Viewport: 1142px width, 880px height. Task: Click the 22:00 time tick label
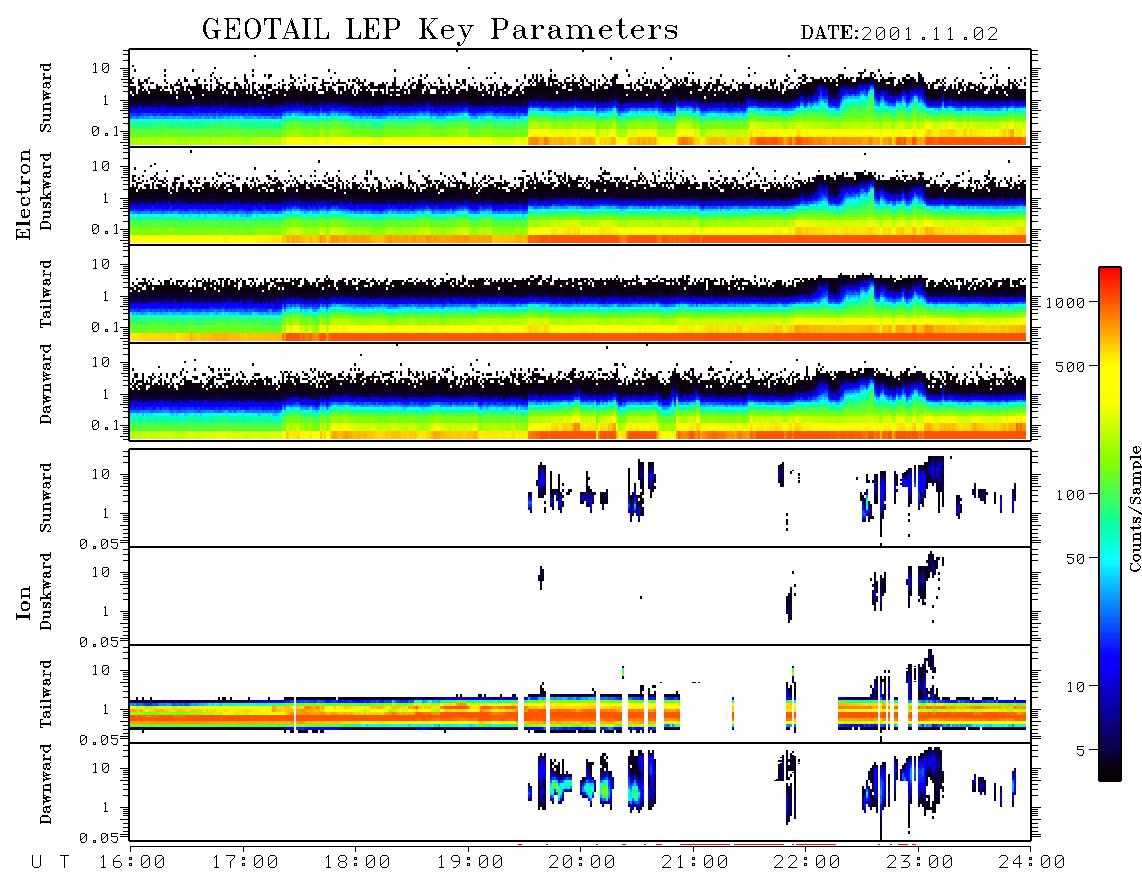807,862
